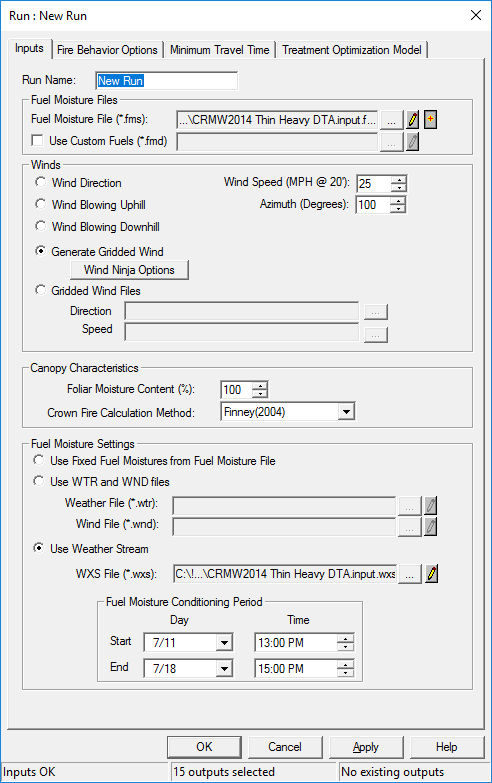Image resolution: width=492 pixels, height=783 pixels.
Task: Browse for the WXS weather stream file
Action: [410, 575]
